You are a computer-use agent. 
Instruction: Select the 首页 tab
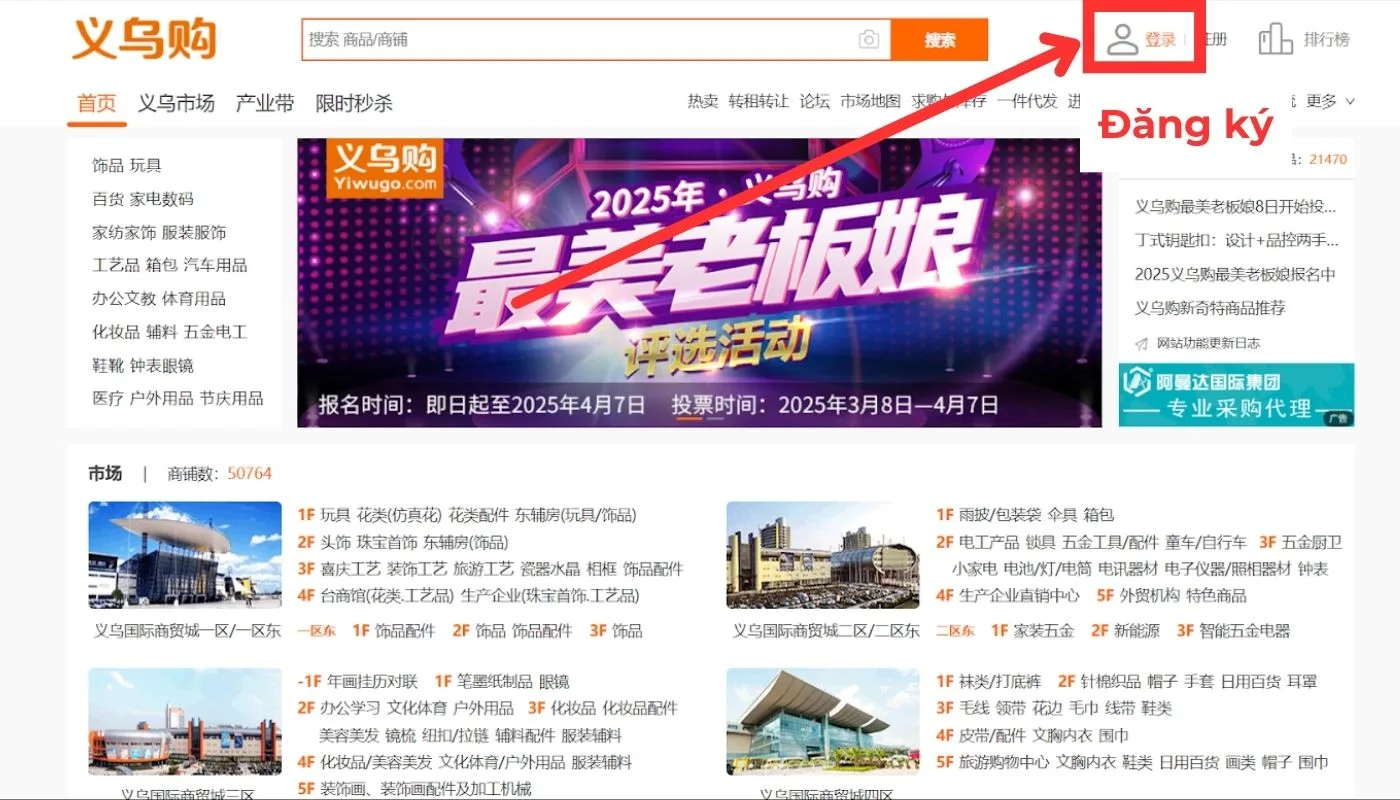click(x=97, y=103)
